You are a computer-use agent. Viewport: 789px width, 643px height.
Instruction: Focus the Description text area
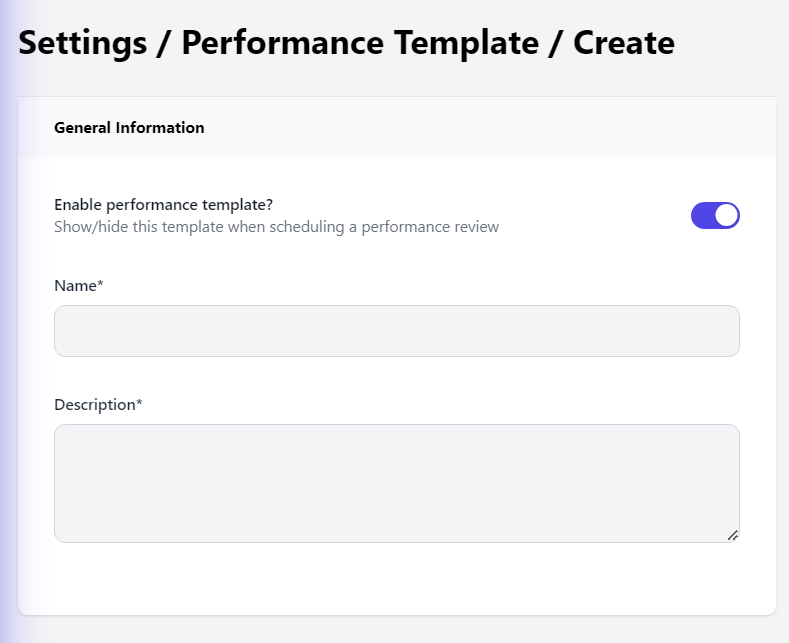tap(397, 483)
